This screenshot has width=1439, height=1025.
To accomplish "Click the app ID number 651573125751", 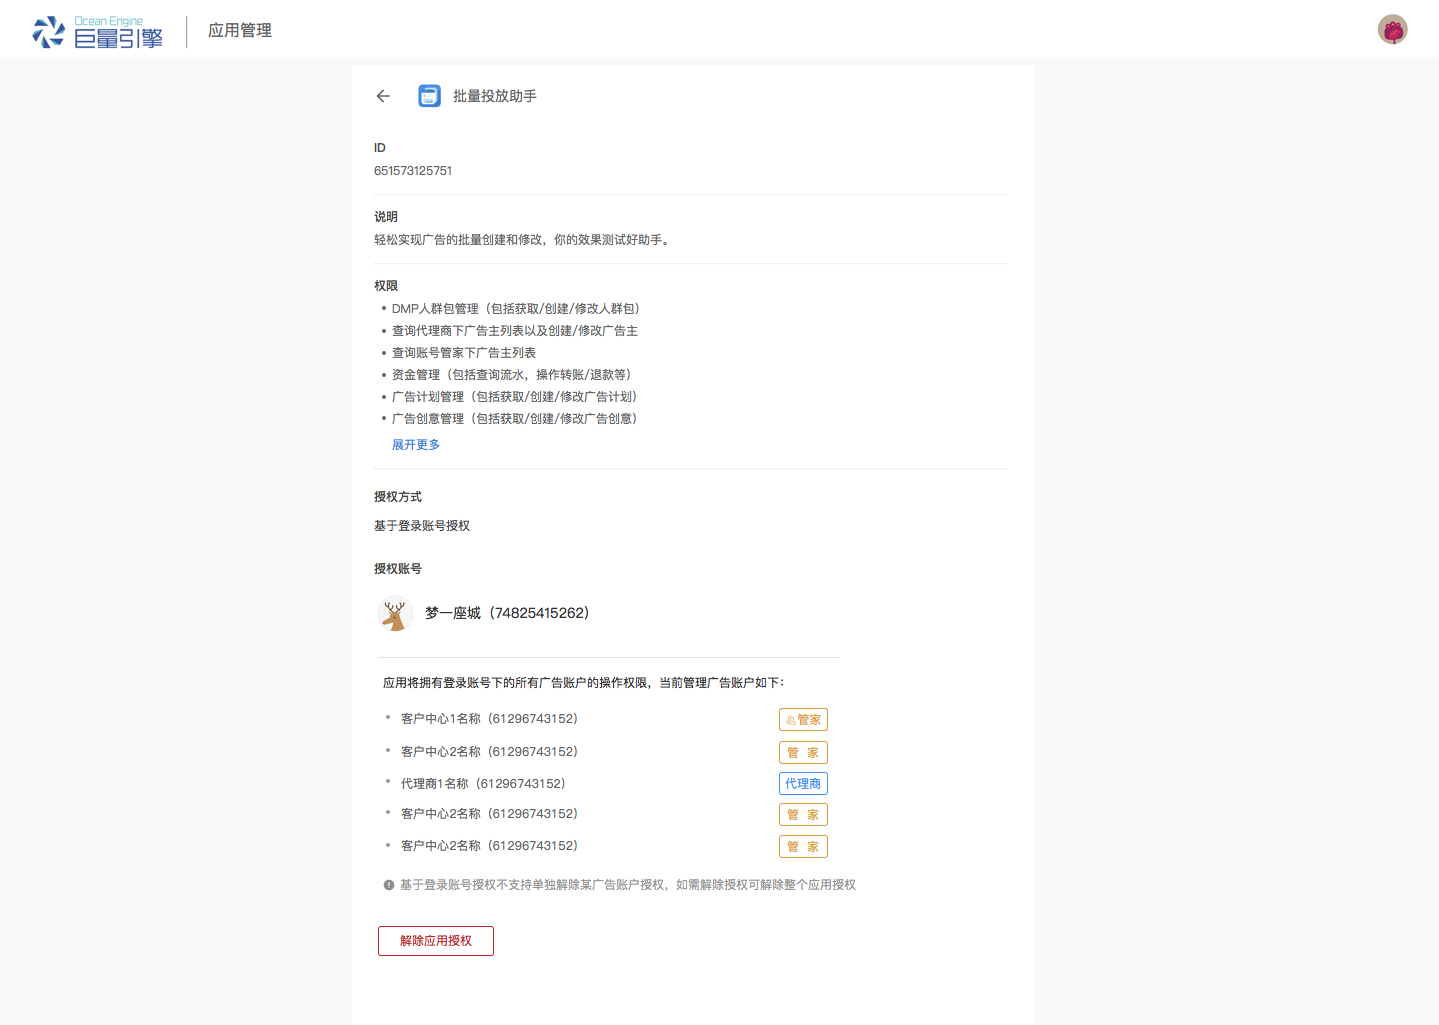I will 413,171.
